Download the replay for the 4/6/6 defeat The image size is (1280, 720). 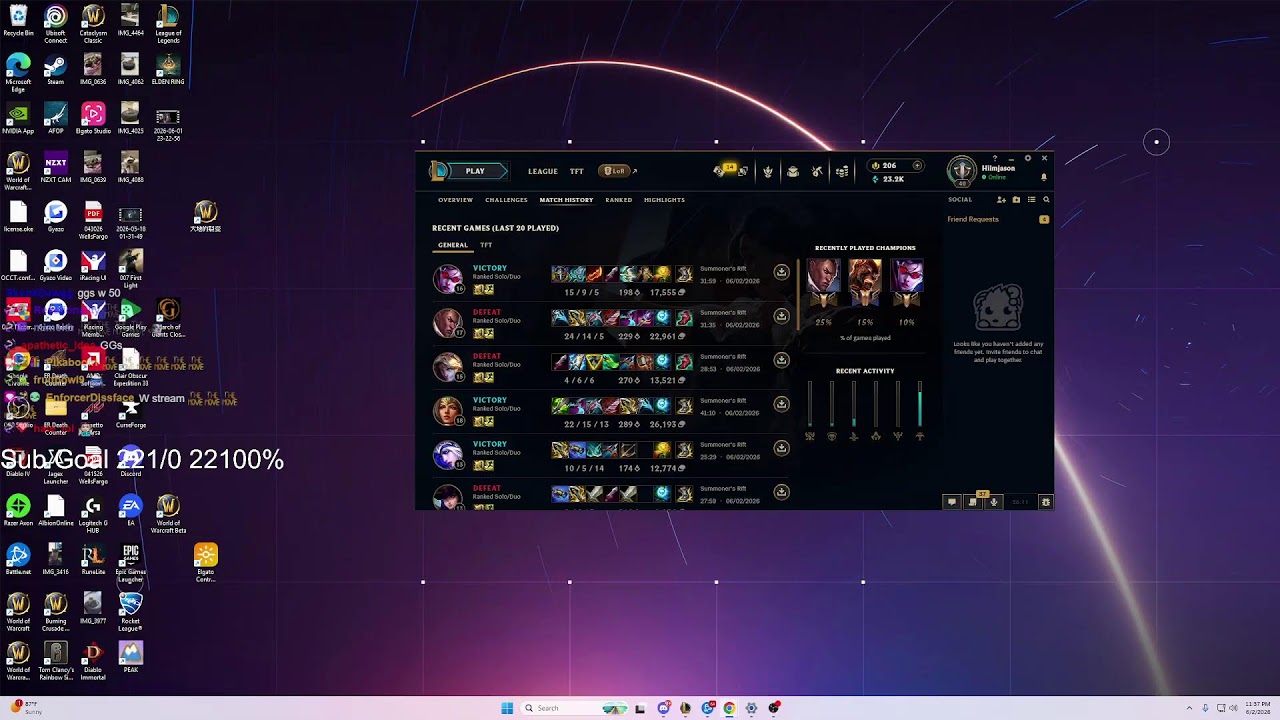781,360
